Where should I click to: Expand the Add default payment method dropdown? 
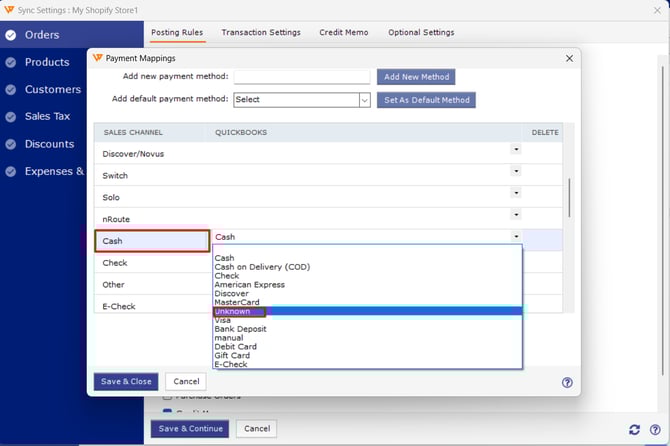364,100
